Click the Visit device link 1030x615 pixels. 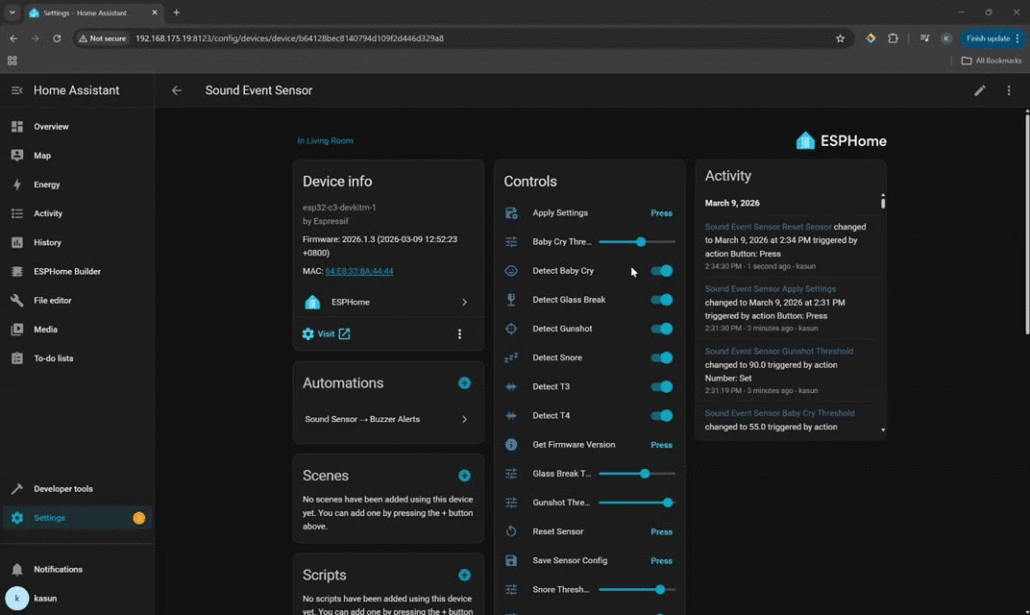(x=327, y=334)
